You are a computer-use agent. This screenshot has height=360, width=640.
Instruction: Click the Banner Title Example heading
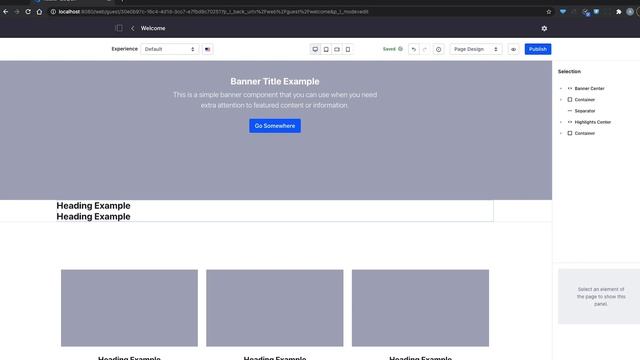(x=275, y=81)
